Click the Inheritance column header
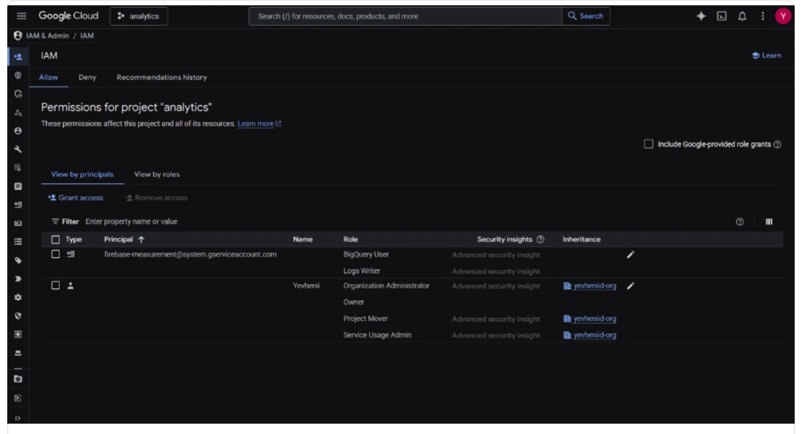The width and height of the screenshot is (802, 434). click(582, 239)
